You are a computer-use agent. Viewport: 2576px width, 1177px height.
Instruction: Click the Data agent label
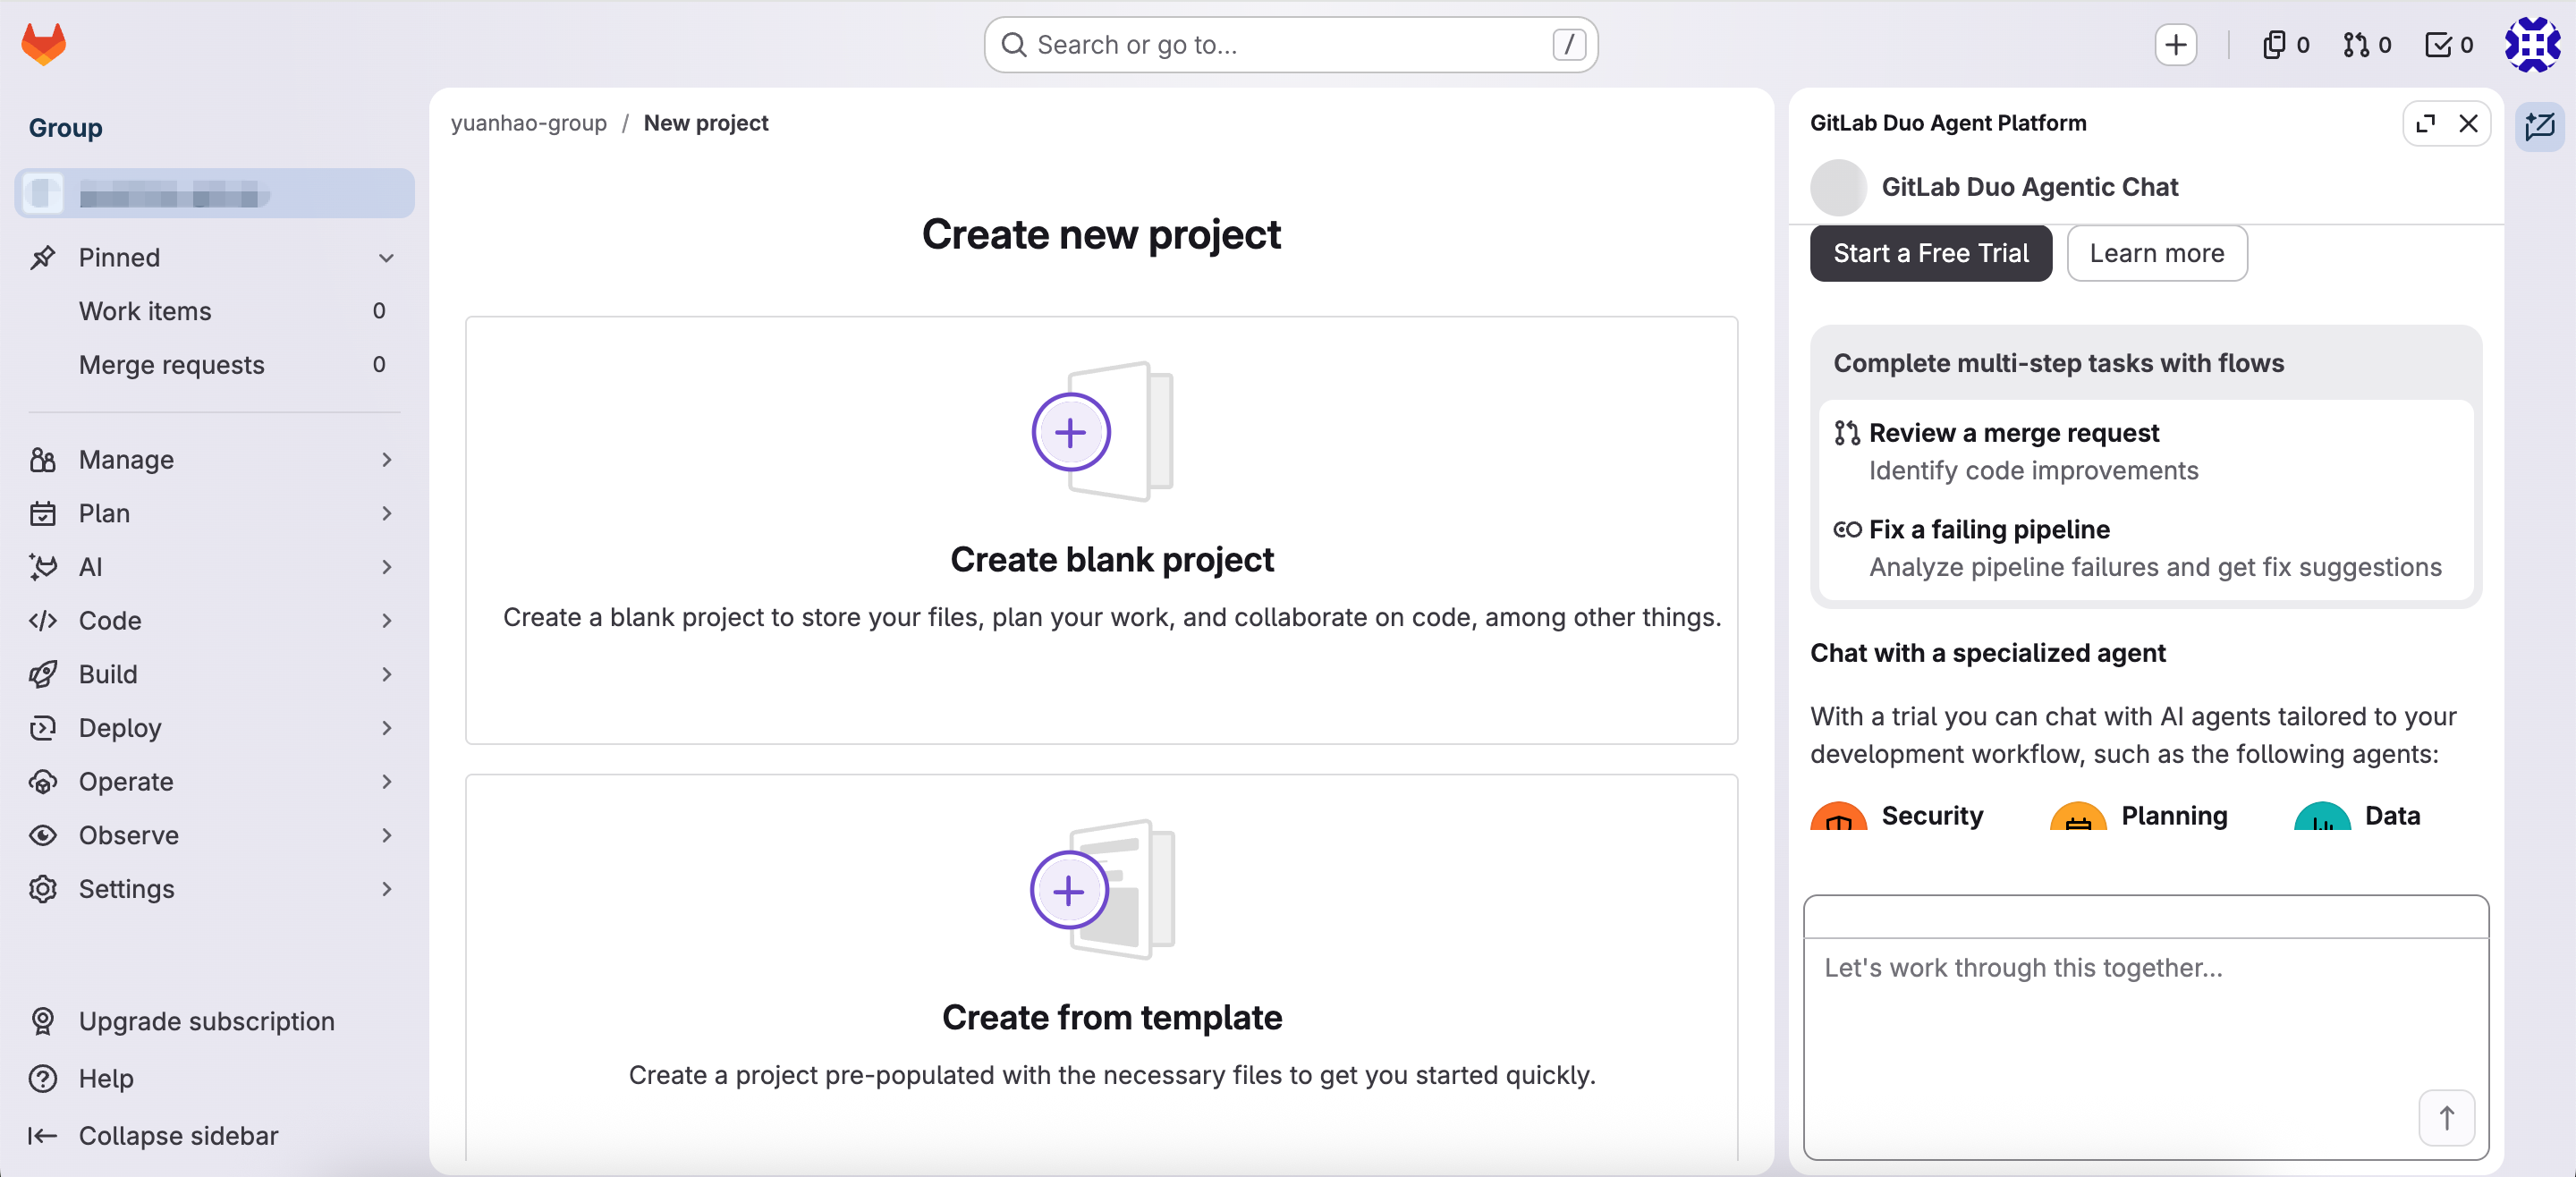pos(2392,816)
